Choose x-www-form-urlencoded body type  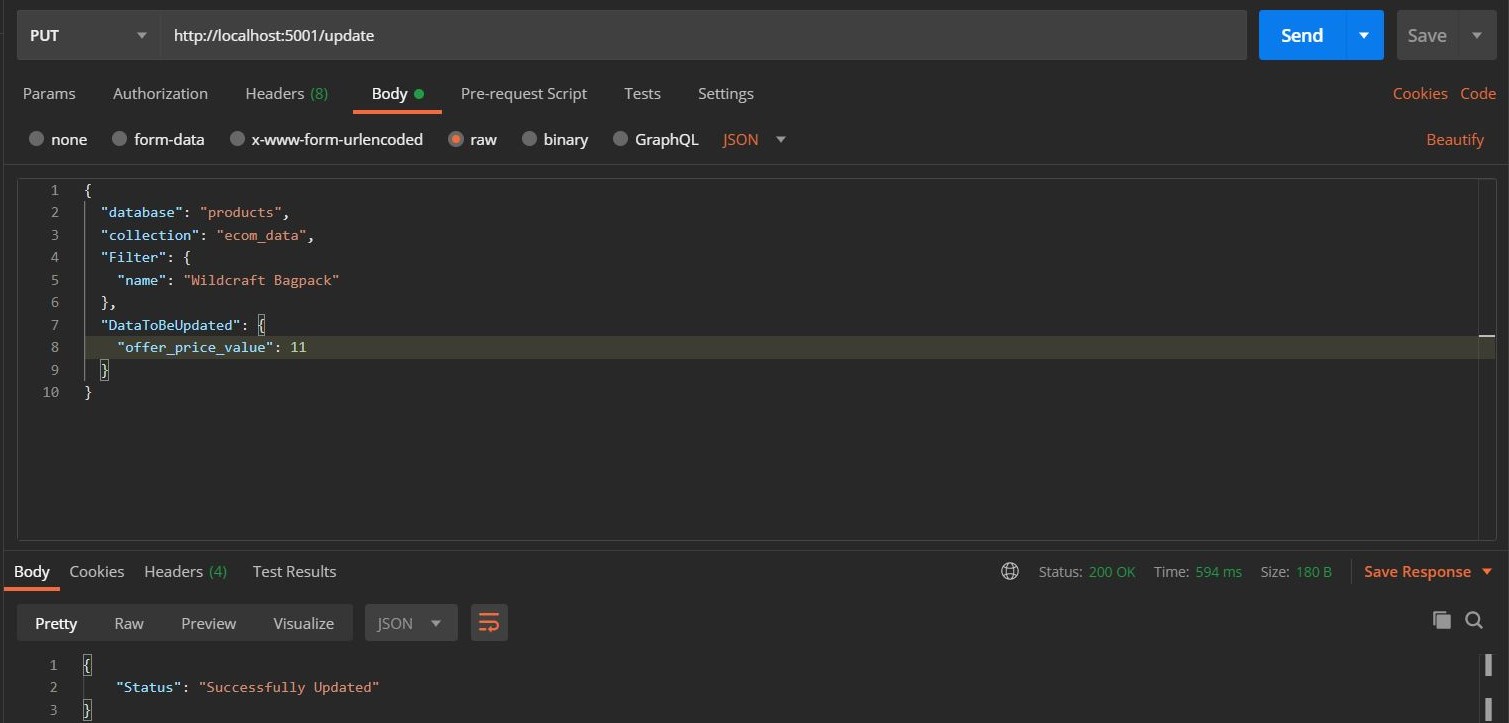point(237,140)
